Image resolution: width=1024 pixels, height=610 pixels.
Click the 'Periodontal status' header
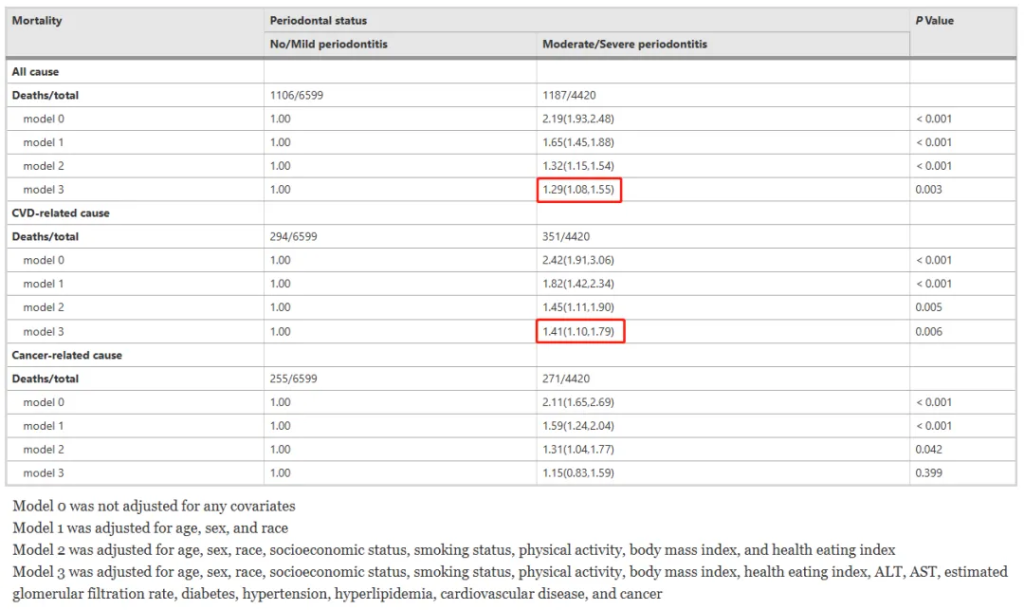(318, 20)
